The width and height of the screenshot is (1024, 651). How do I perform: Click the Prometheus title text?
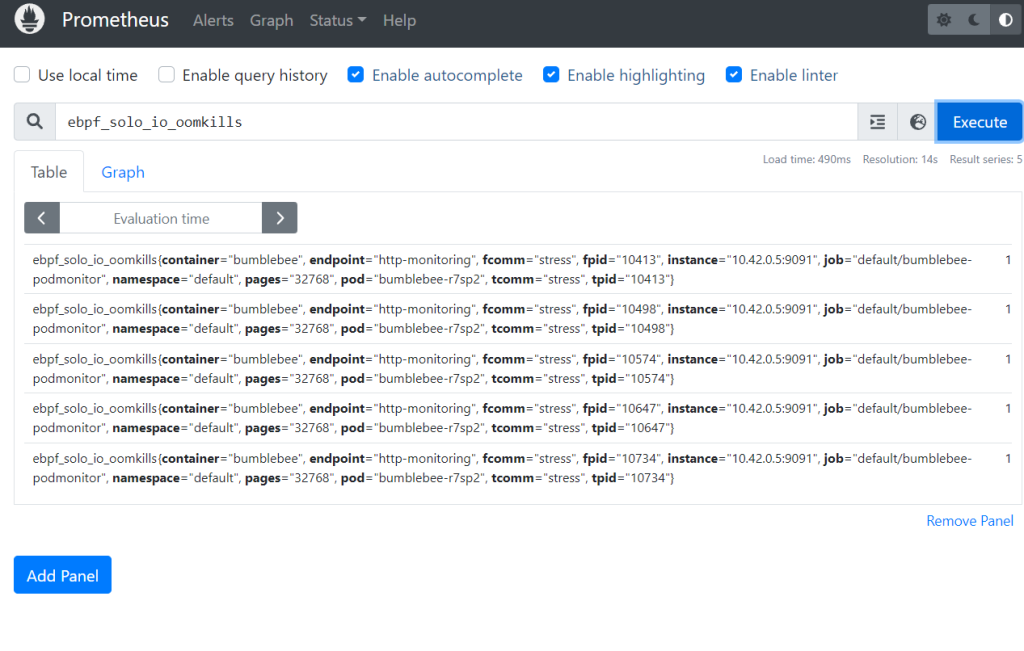click(x=115, y=20)
